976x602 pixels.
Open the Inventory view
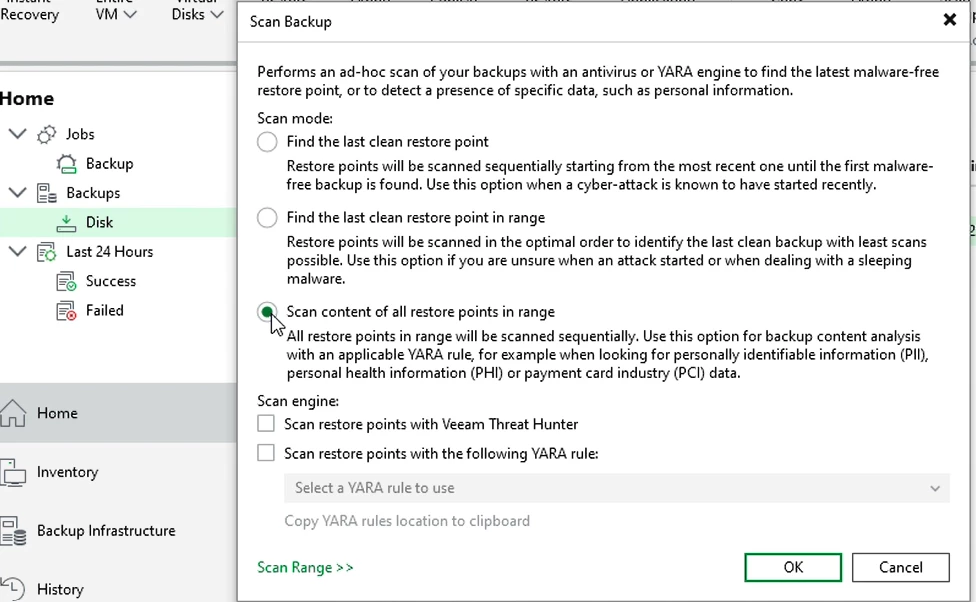[x=67, y=472]
